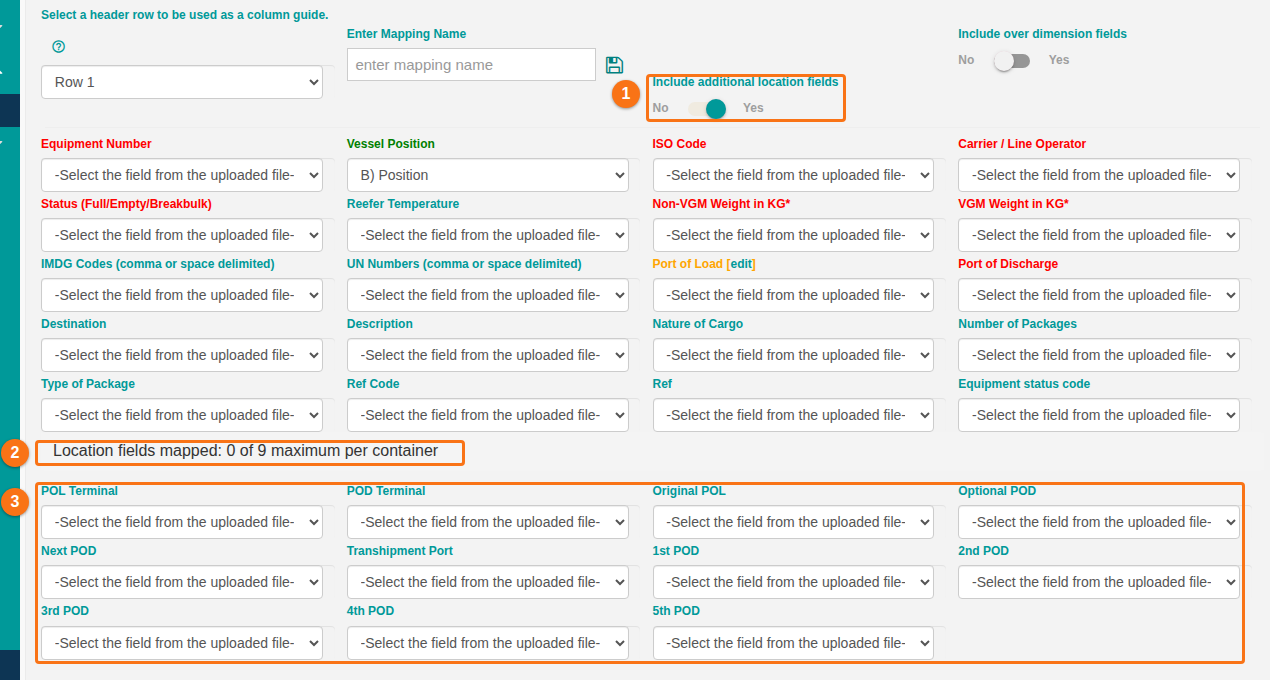Open the 1st POD dropdown
The image size is (1270, 680).
point(793,582)
